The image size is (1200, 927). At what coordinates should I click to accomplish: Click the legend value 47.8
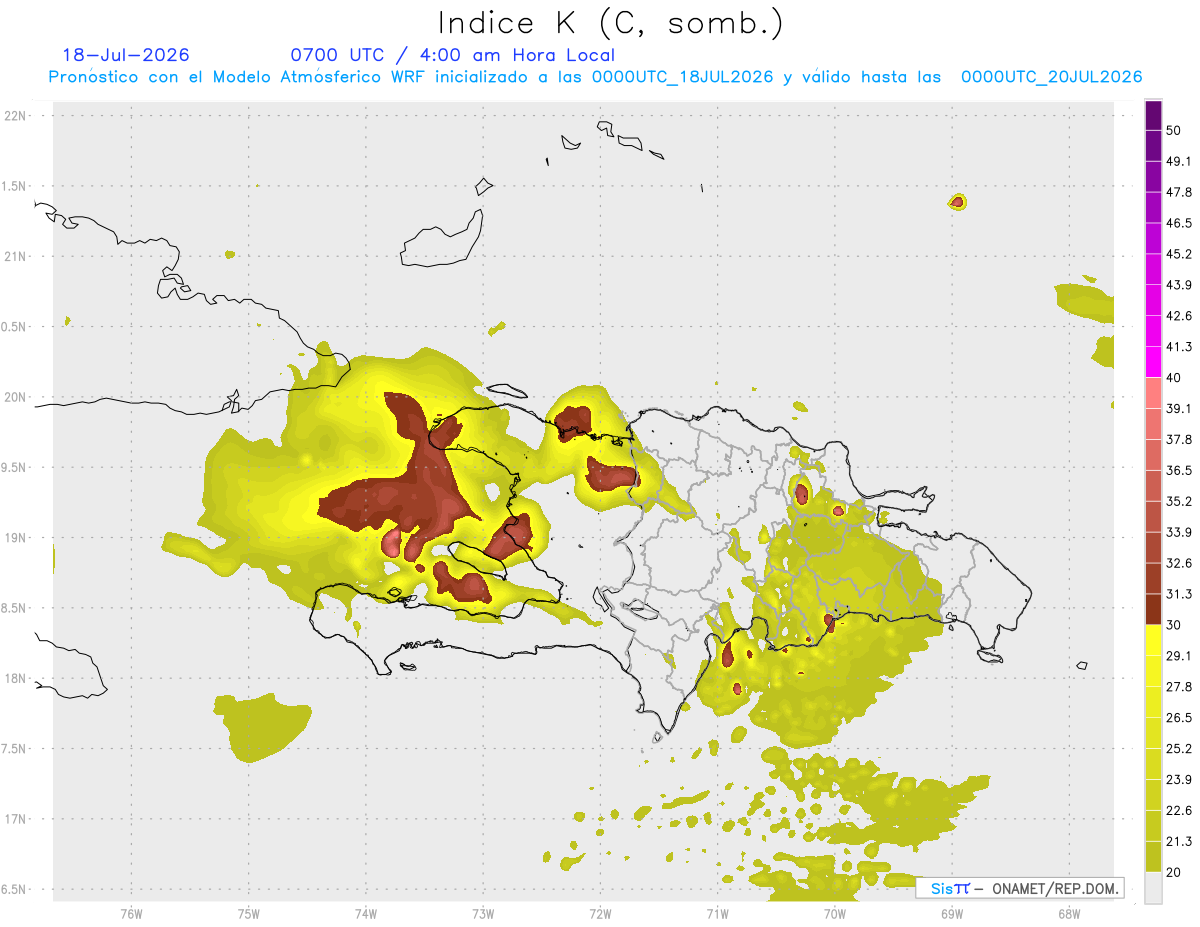tap(1179, 192)
